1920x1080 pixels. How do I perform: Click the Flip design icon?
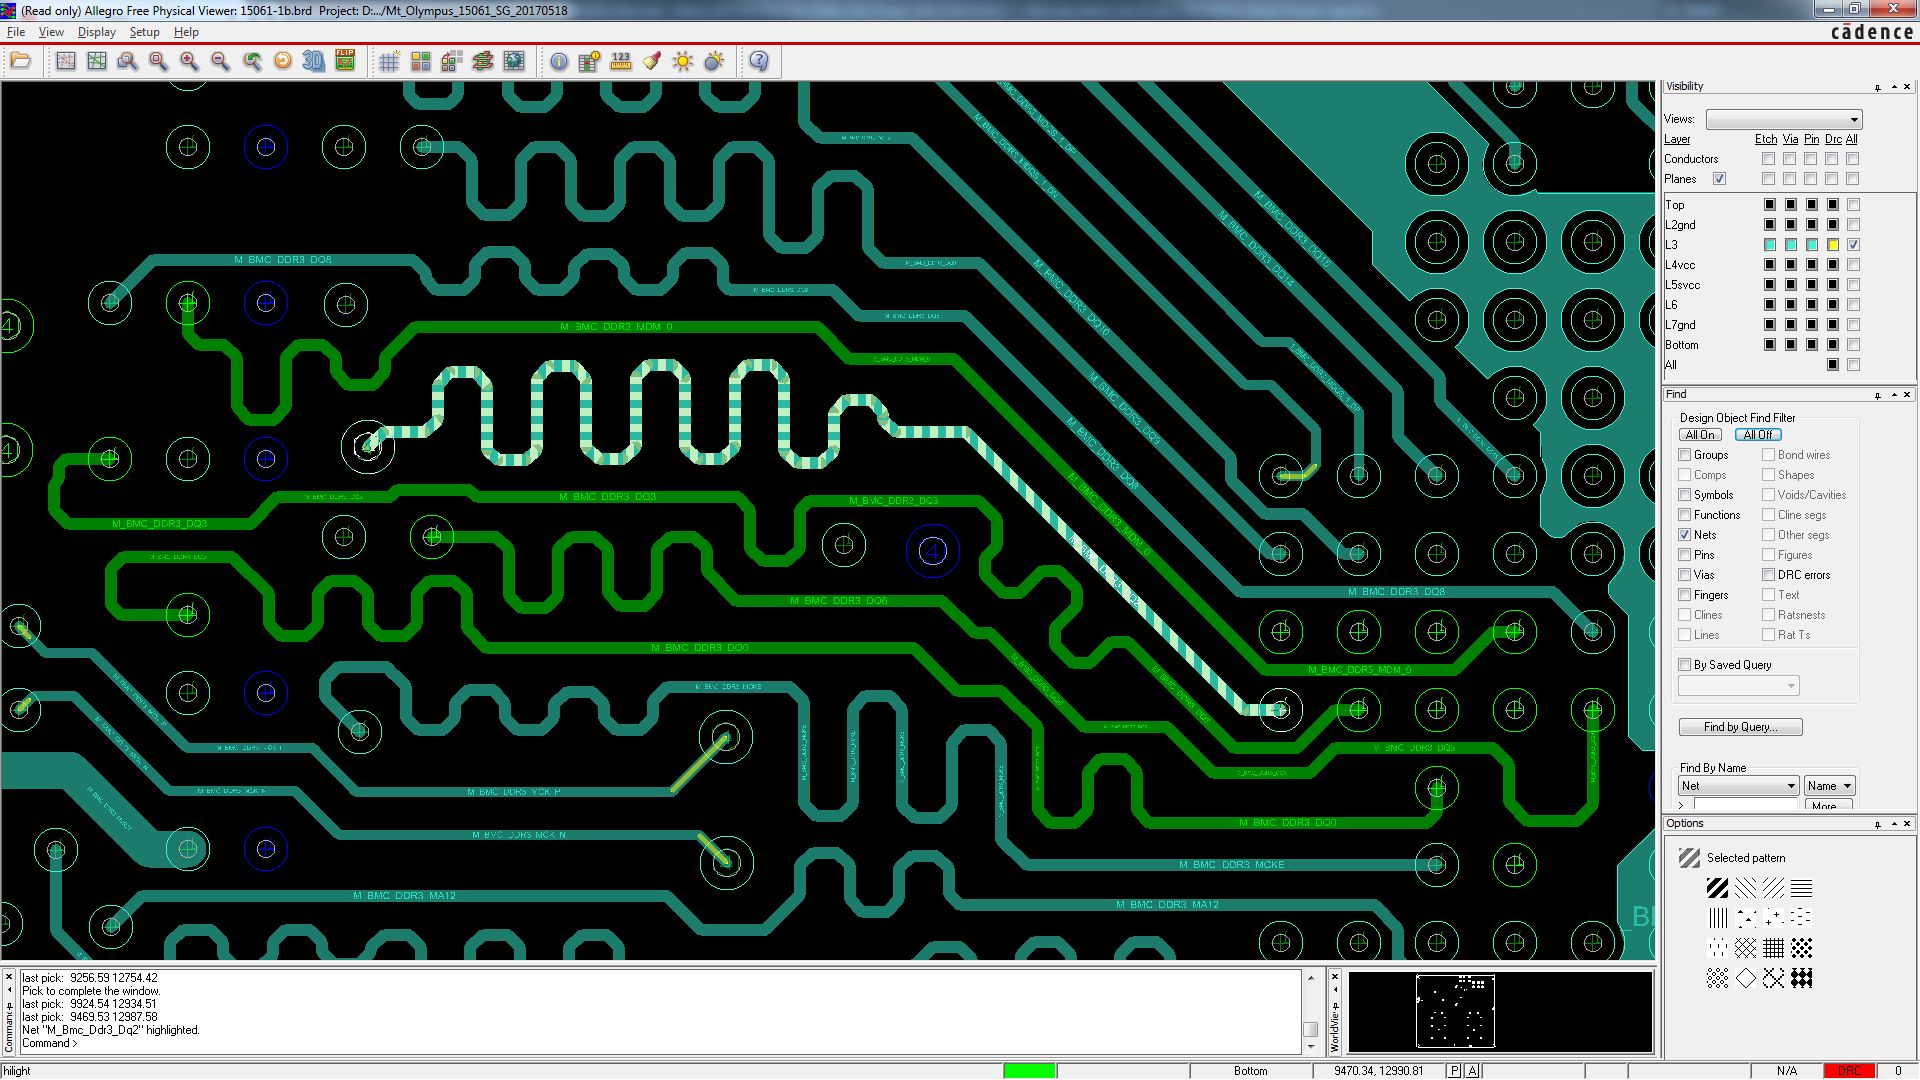(x=345, y=62)
